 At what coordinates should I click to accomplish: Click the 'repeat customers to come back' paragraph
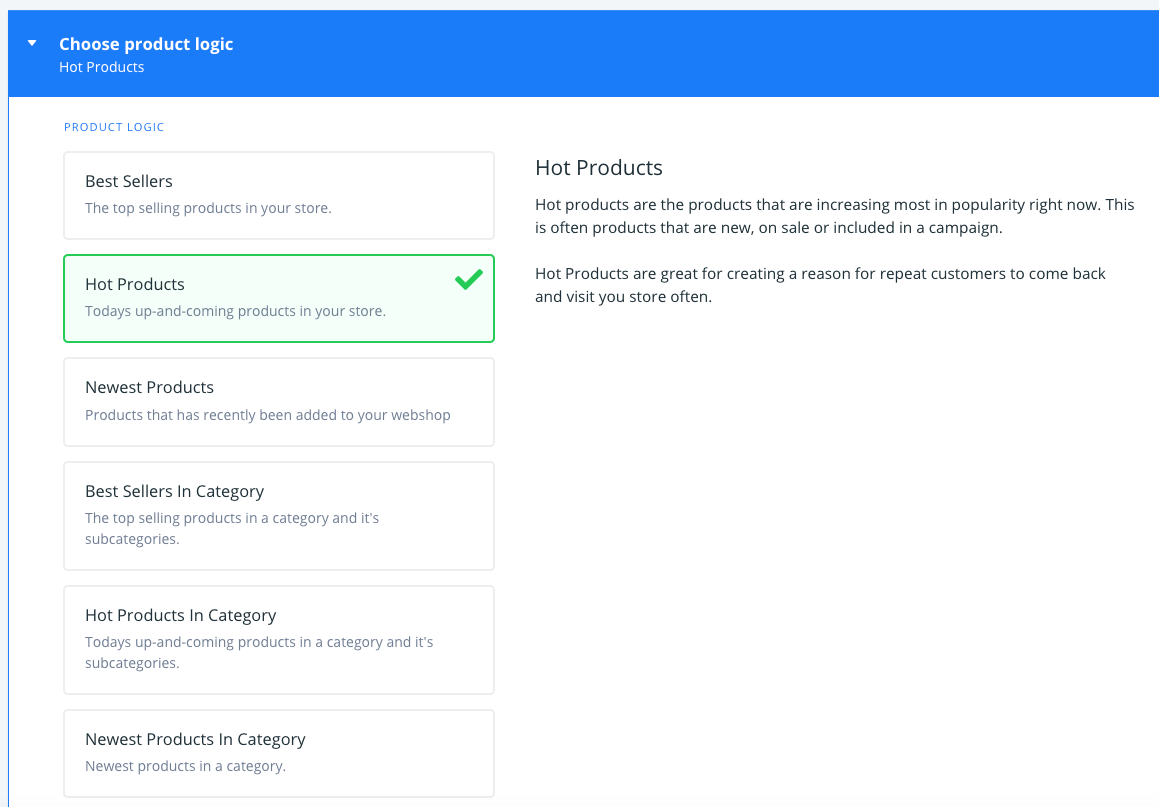click(x=820, y=285)
